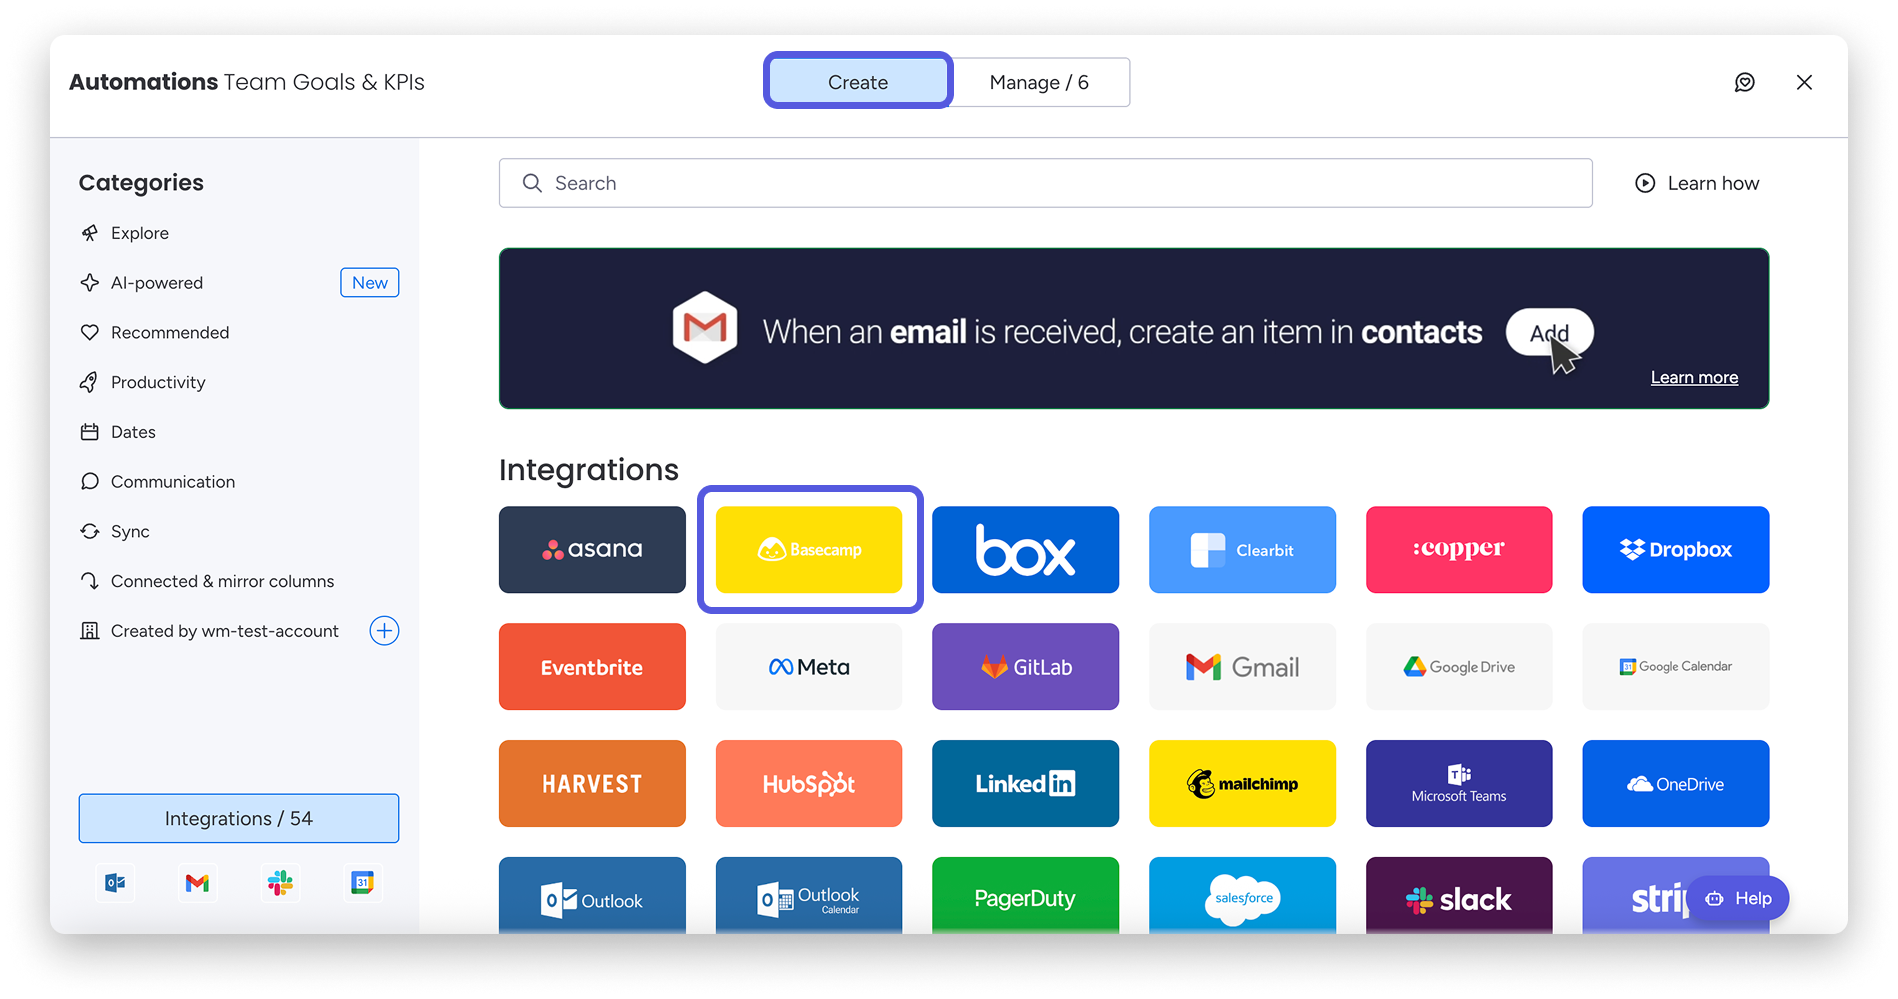1898x999 pixels.
Task: Open the Asana integration tile
Action: [592, 549]
